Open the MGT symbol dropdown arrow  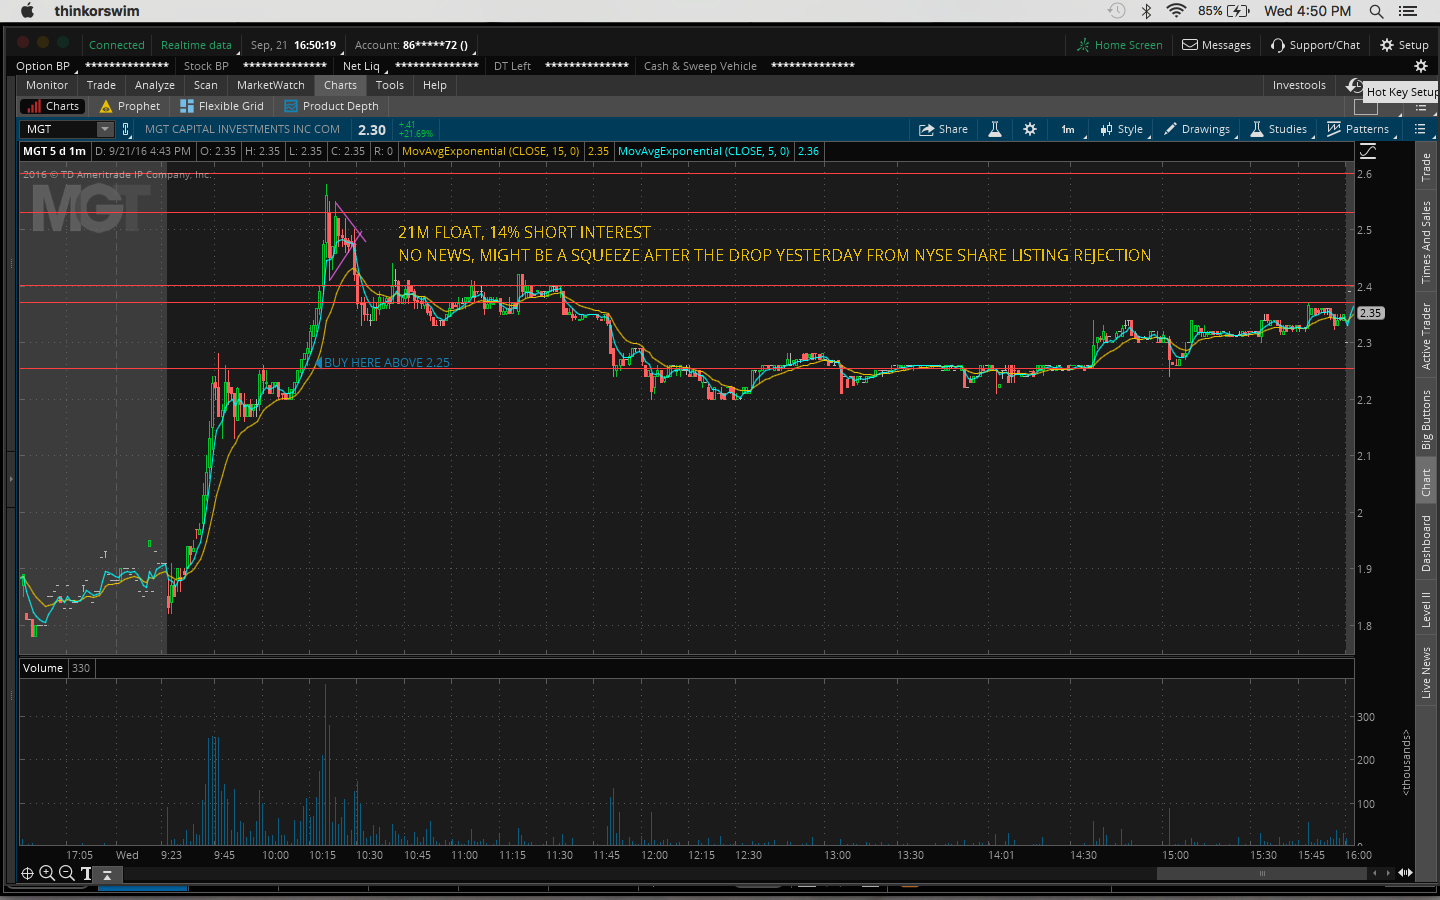point(104,129)
